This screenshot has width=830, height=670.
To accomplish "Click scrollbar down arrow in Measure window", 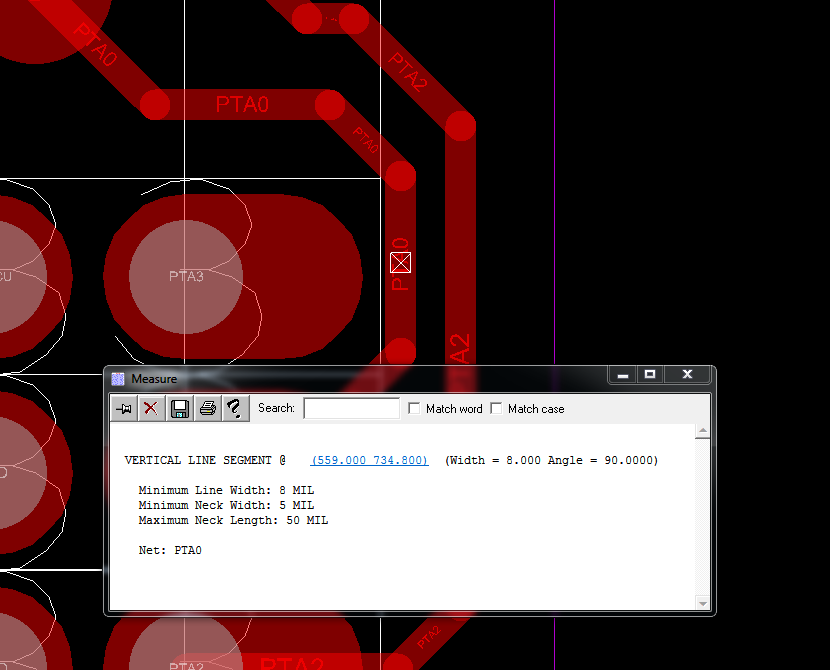I will click(x=702, y=603).
